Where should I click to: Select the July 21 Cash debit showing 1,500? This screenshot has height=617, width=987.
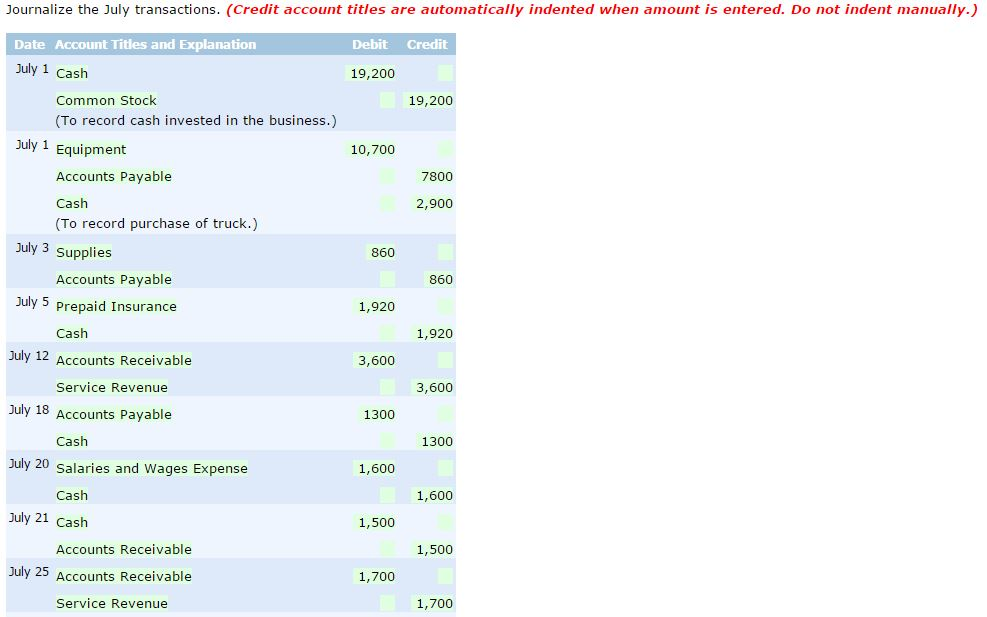pos(377,522)
